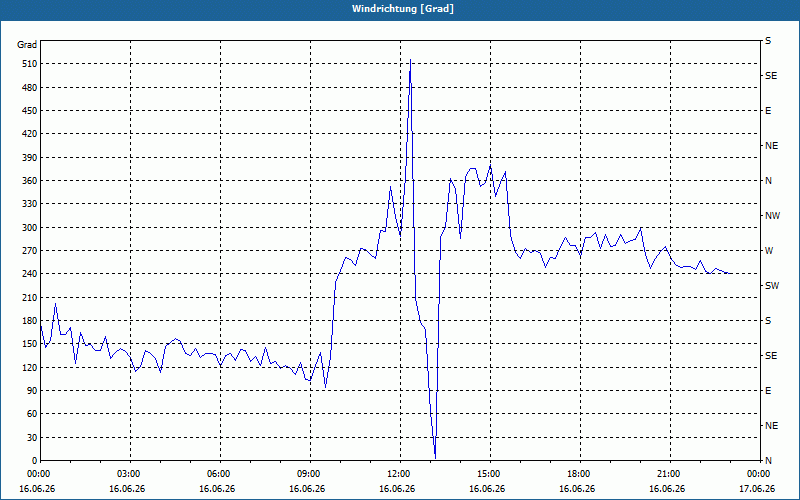The height and width of the screenshot is (500, 800).
Task: Click the 21:00 time axis label
Action: (x=670, y=473)
